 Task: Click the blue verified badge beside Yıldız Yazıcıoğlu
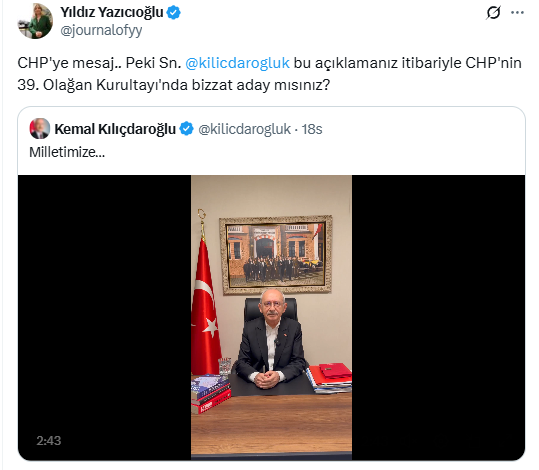click(x=174, y=12)
